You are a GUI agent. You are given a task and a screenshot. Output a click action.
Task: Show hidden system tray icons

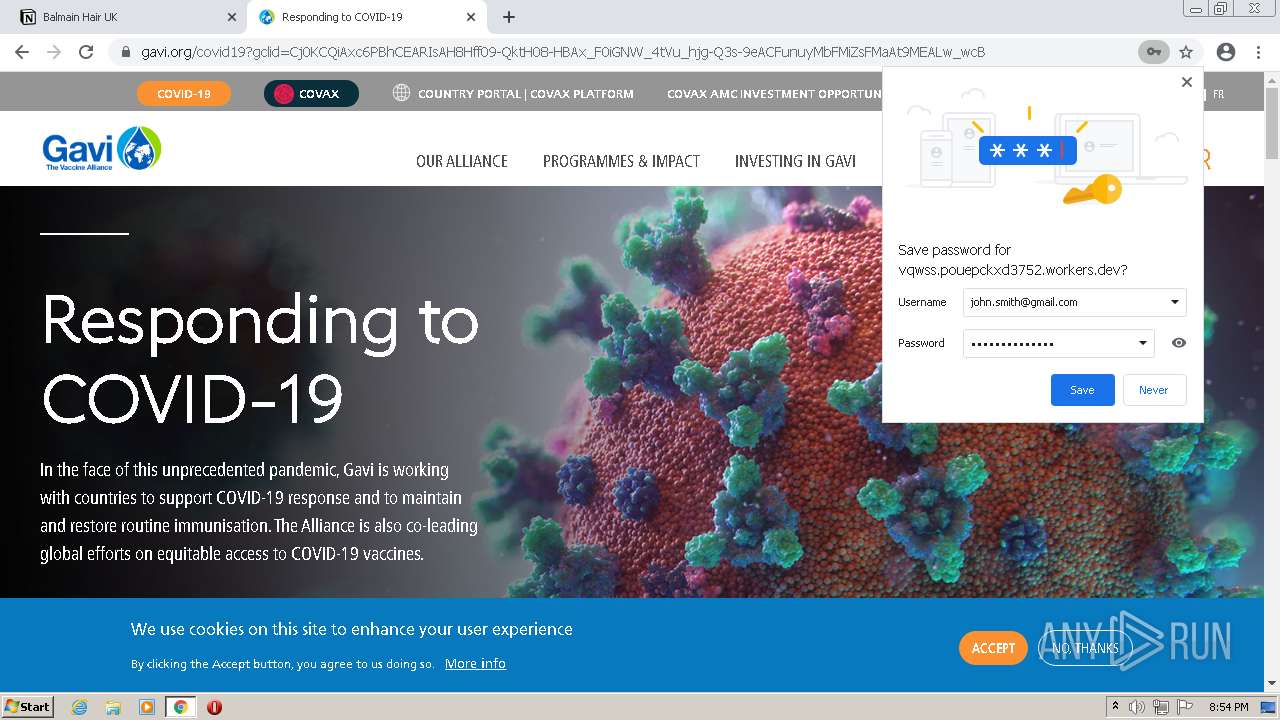pos(1115,707)
